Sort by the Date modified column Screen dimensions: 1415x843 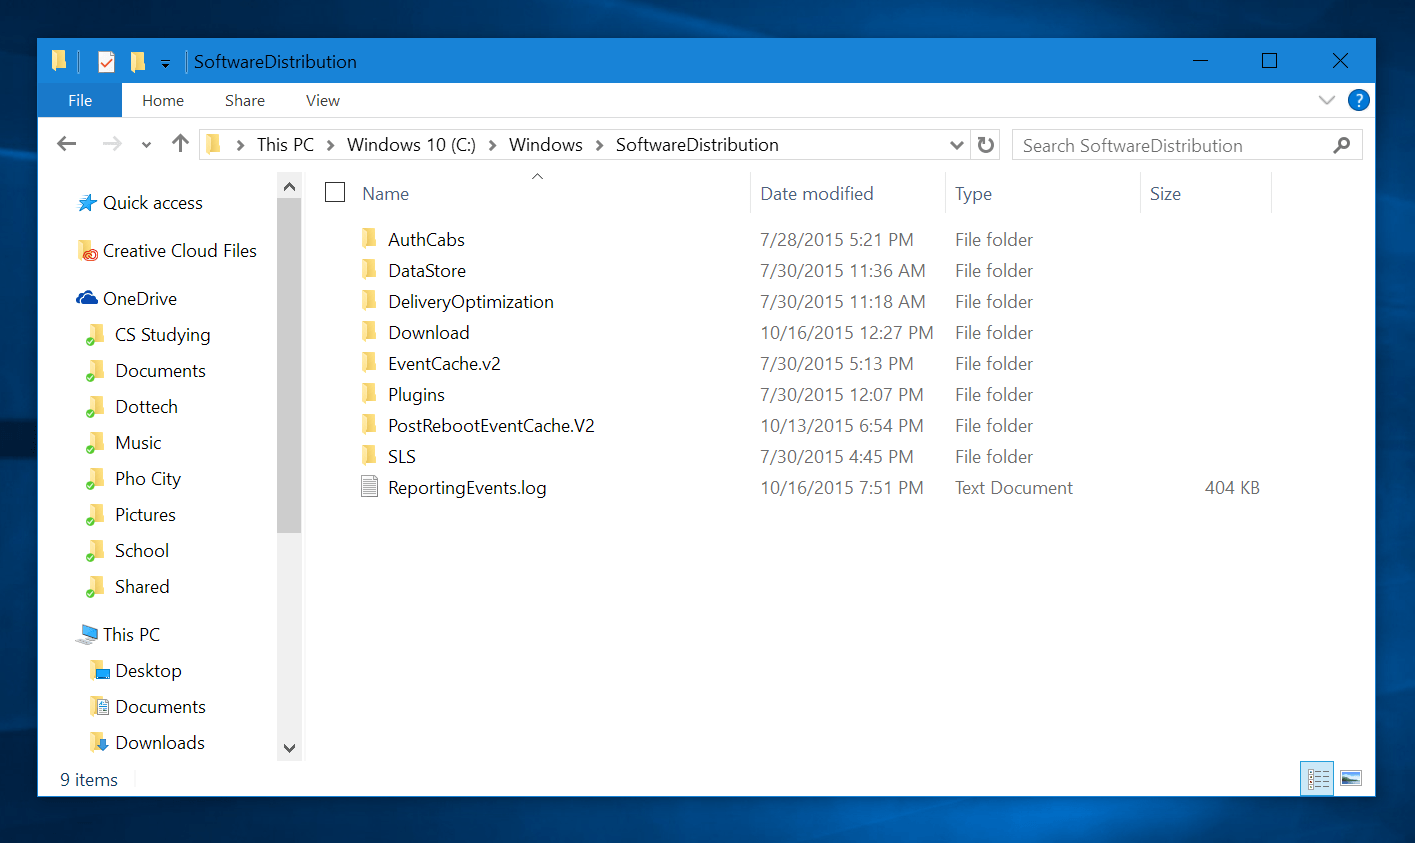(817, 194)
